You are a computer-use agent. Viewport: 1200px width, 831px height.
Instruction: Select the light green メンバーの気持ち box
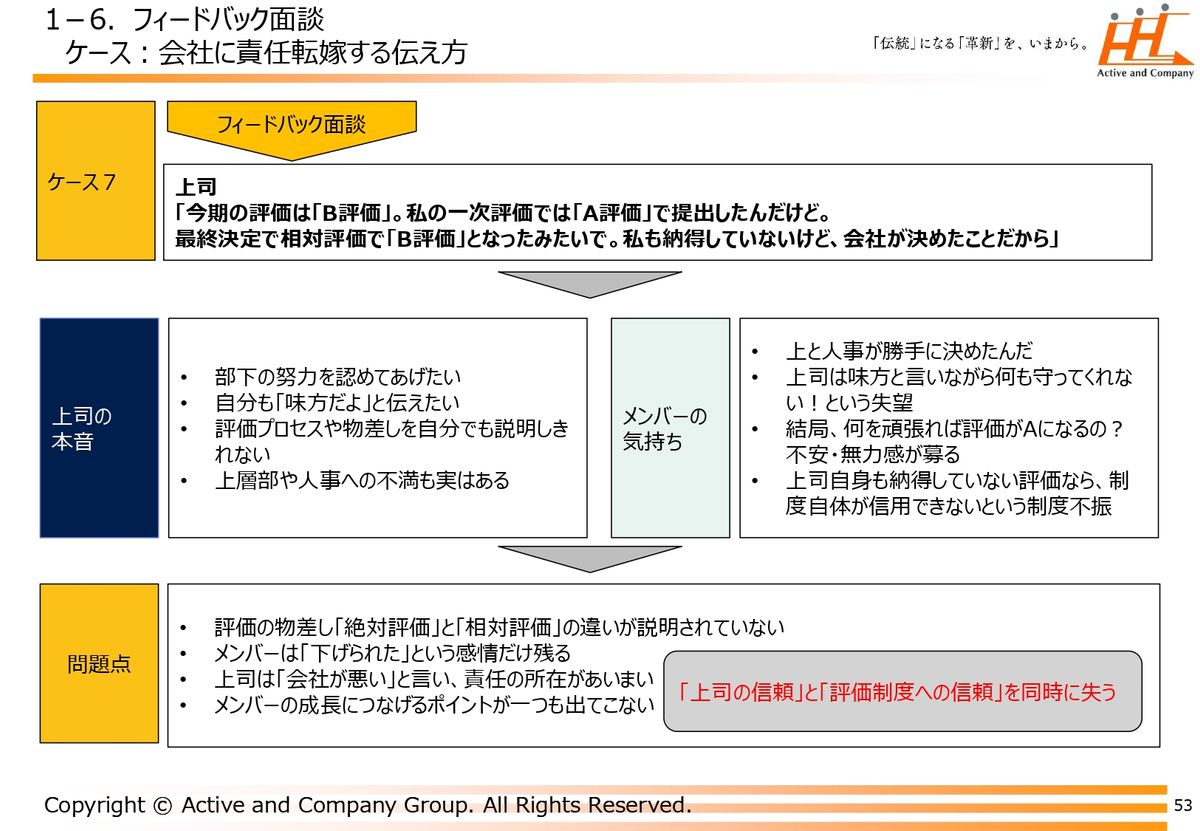point(670,428)
